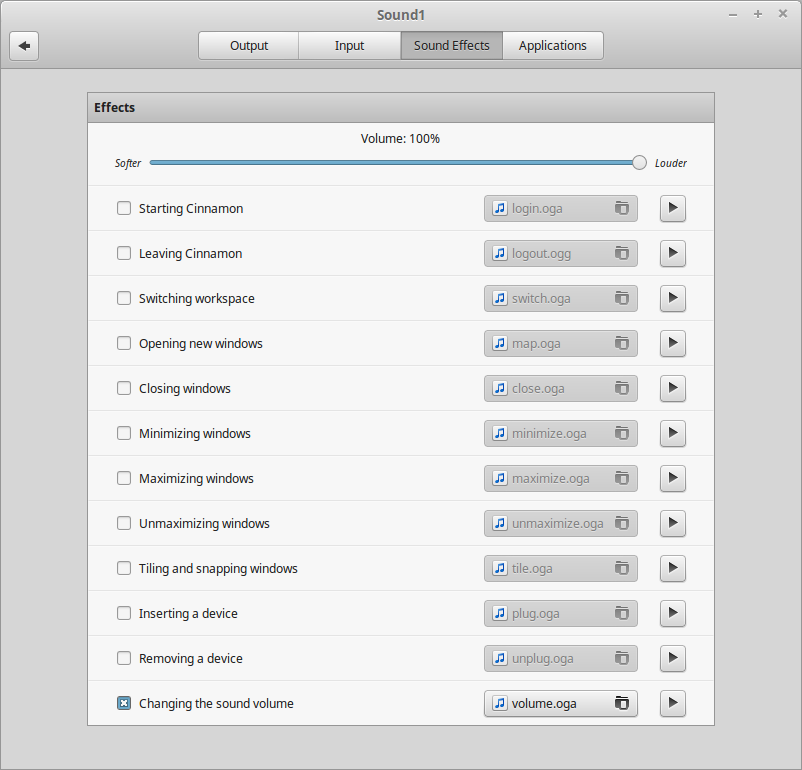Open the plug.oga file chooser
Image resolution: width=802 pixels, height=770 pixels.
[561, 613]
